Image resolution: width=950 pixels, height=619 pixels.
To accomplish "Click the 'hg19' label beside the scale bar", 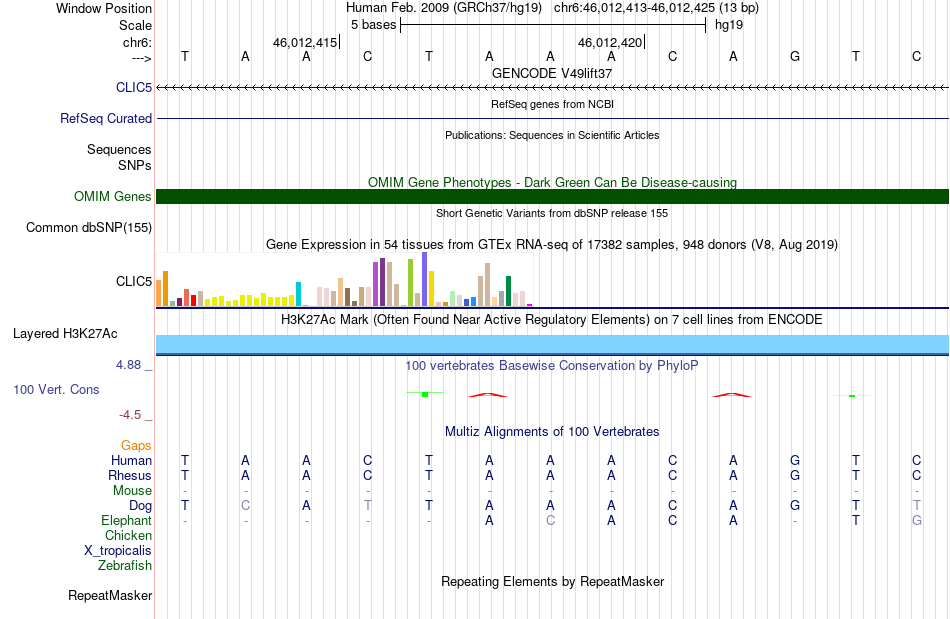I will [x=729, y=25].
